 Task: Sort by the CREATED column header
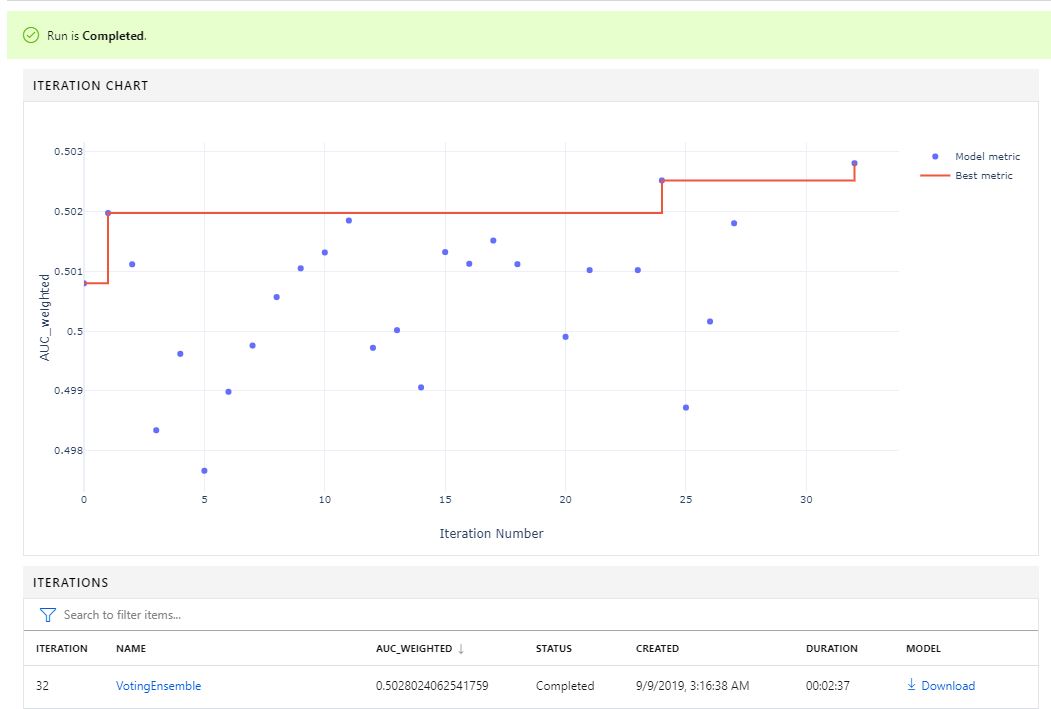[x=657, y=648]
